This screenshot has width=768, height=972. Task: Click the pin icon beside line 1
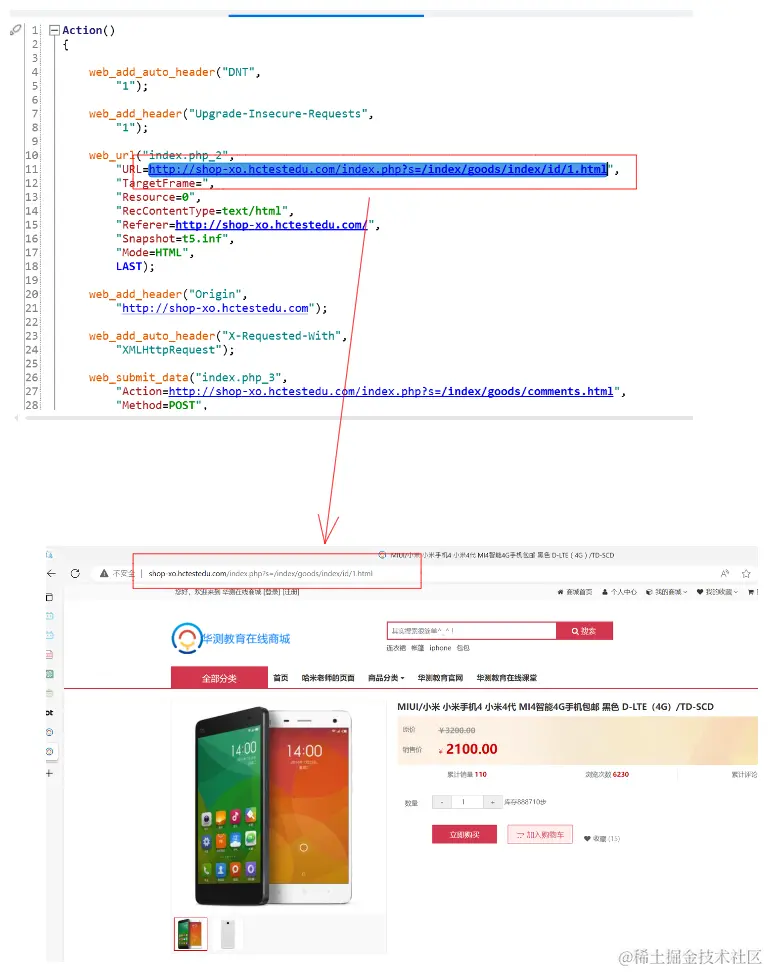coord(15,29)
